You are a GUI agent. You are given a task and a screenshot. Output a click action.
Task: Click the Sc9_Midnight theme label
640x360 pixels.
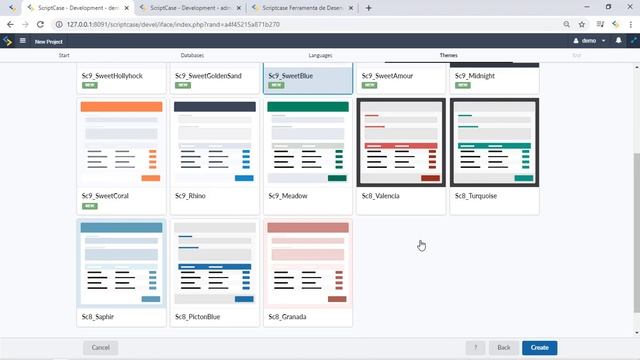tap(475, 76)
